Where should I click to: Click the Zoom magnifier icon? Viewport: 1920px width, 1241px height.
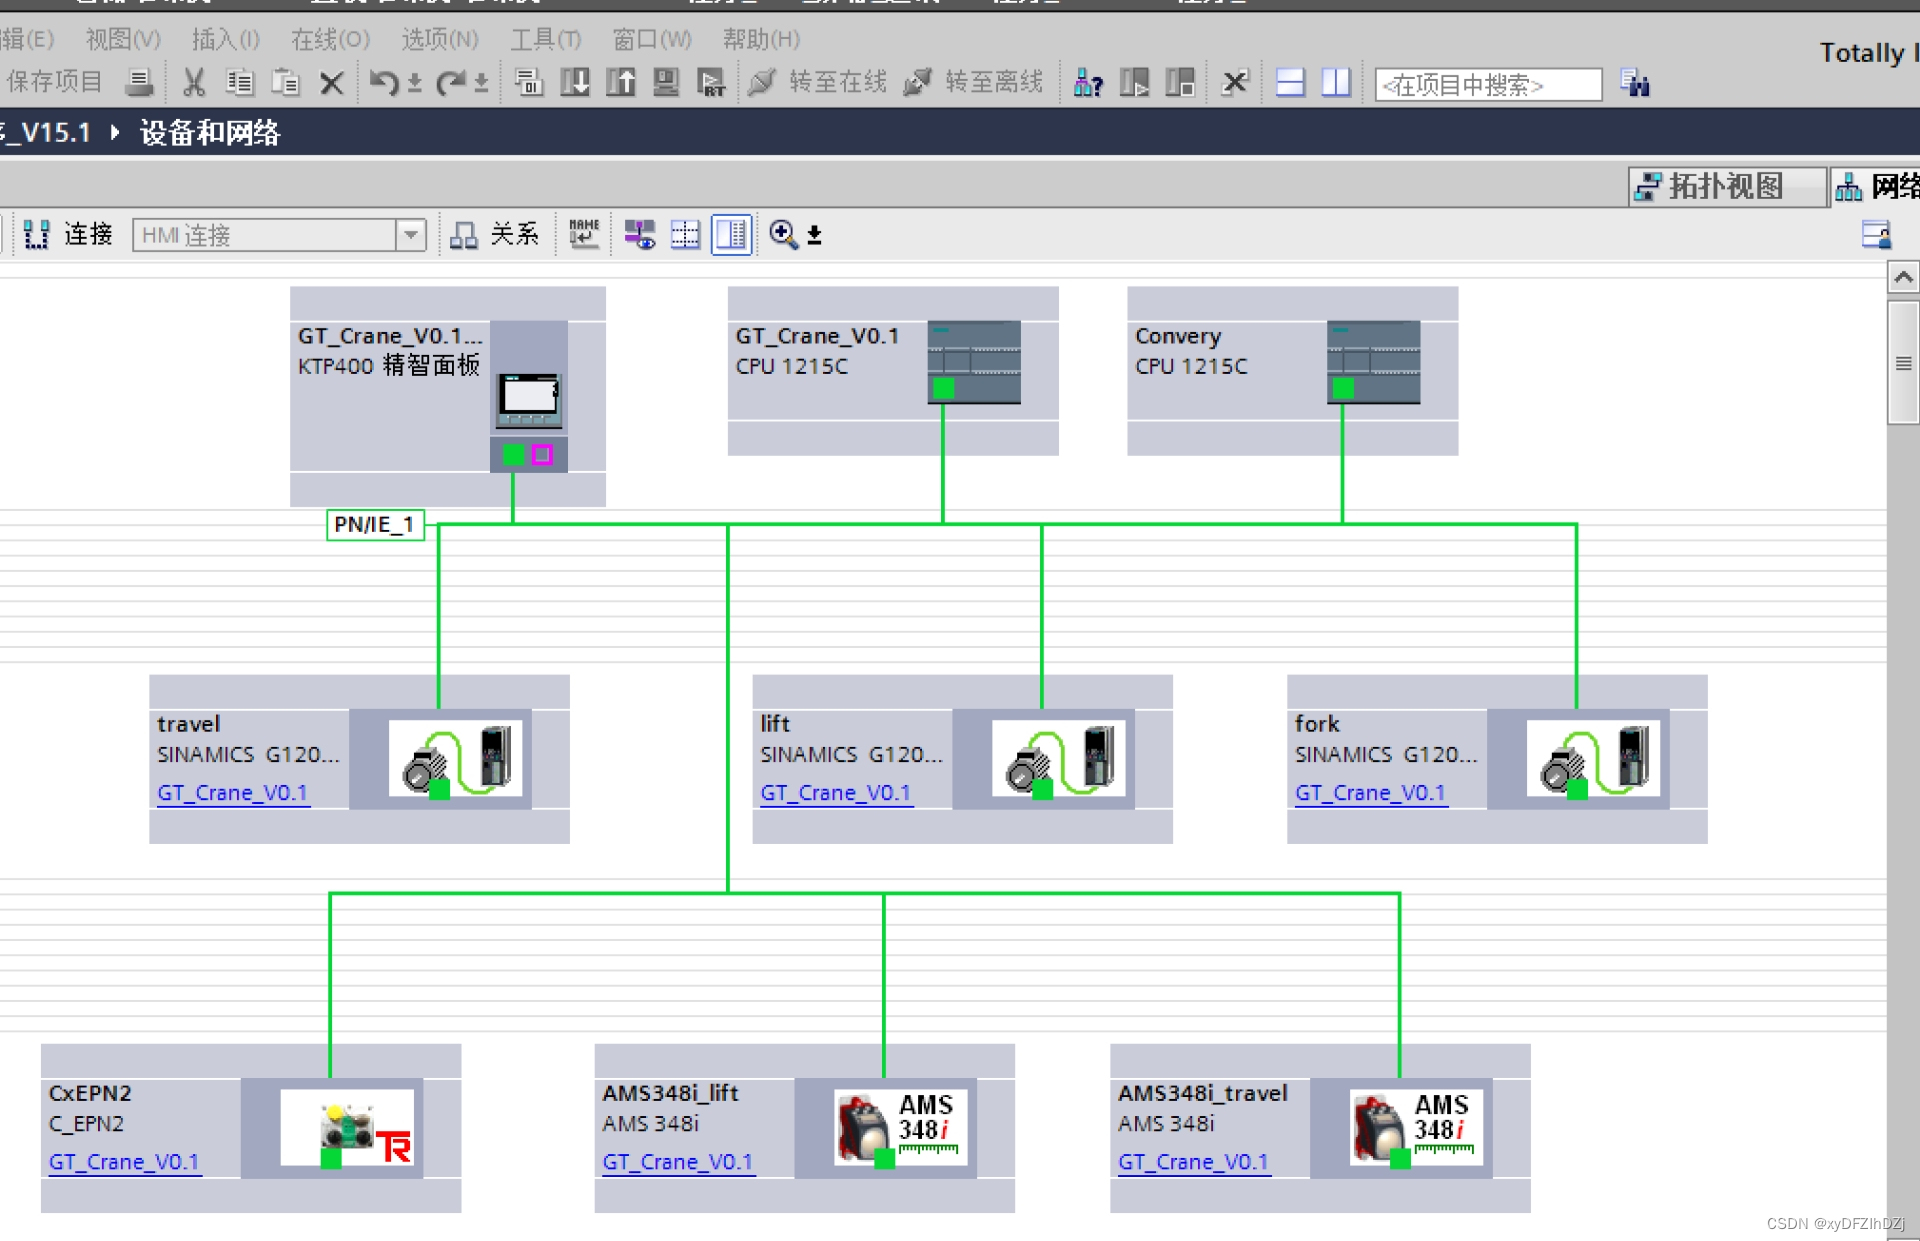[783, 235]
